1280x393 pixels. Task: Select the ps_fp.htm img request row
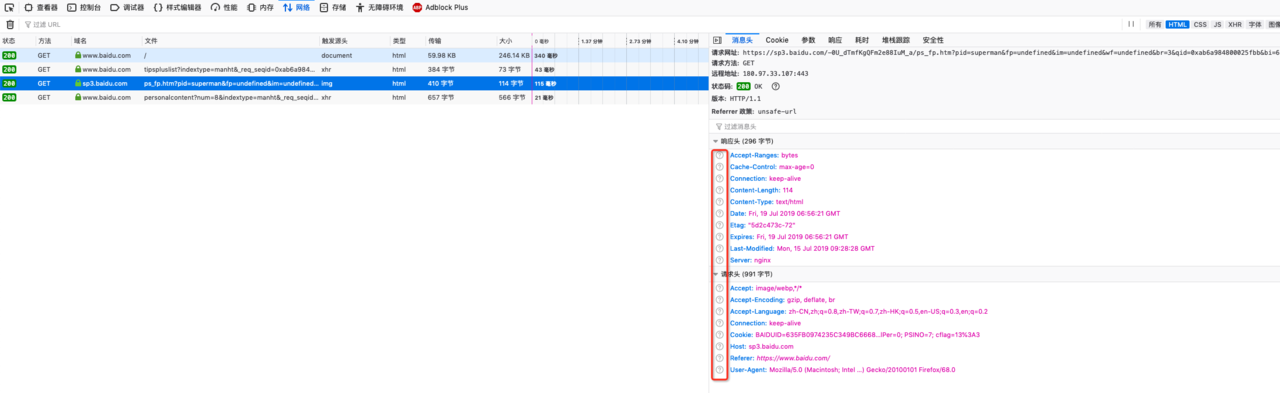pyautogui.click(x=354, y=83)
